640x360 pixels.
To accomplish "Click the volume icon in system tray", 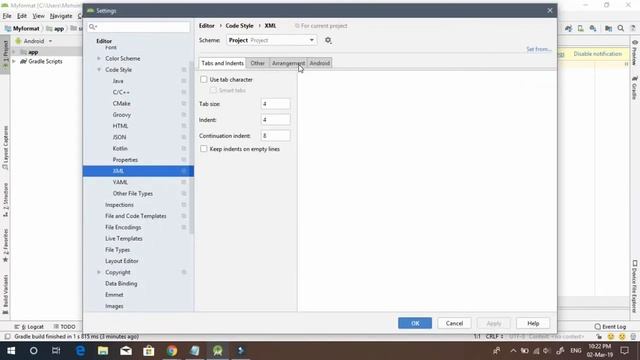I will pyautogui.click(x=546, y=351).
